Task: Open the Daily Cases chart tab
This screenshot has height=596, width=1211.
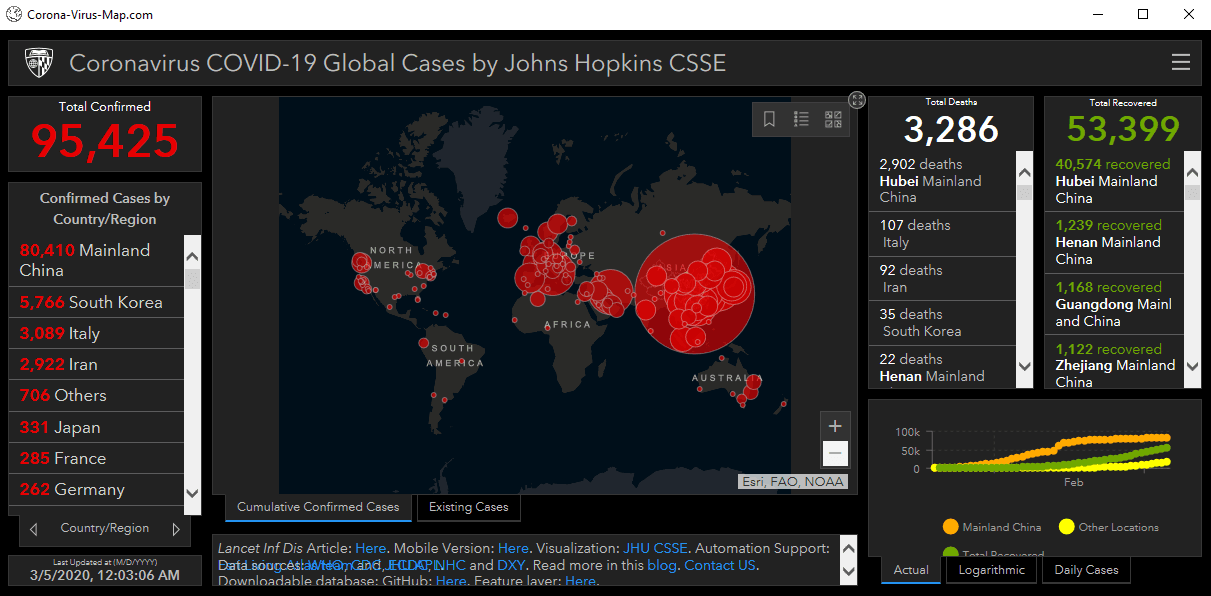Action: click(1087, 570)
